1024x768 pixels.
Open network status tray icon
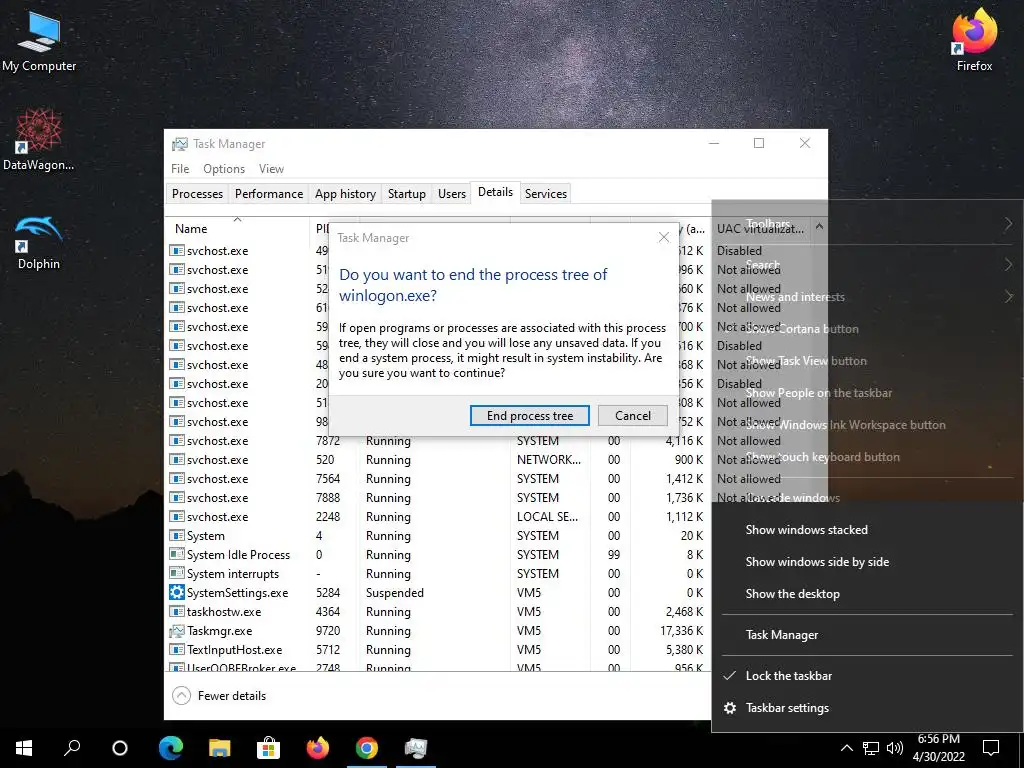(871, 748)
